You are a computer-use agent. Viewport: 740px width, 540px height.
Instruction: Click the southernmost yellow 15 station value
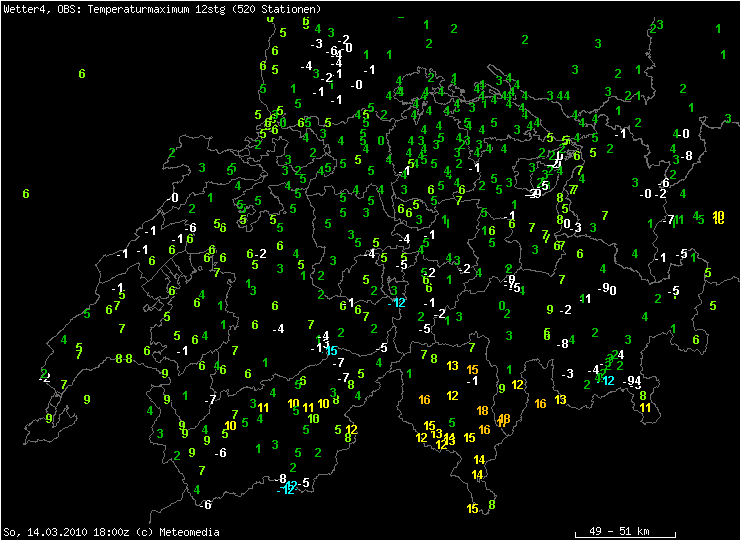coord(472,509)
